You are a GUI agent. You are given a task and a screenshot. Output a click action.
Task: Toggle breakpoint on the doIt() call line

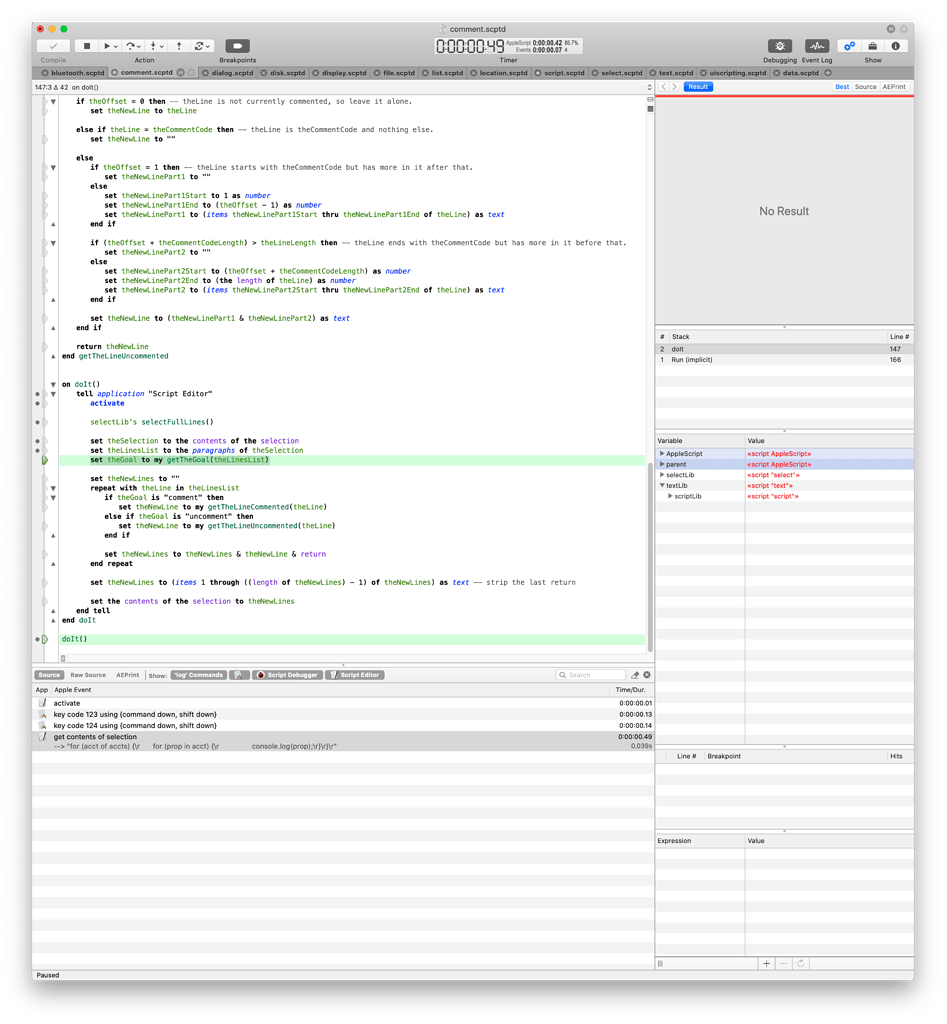[37, 639]
